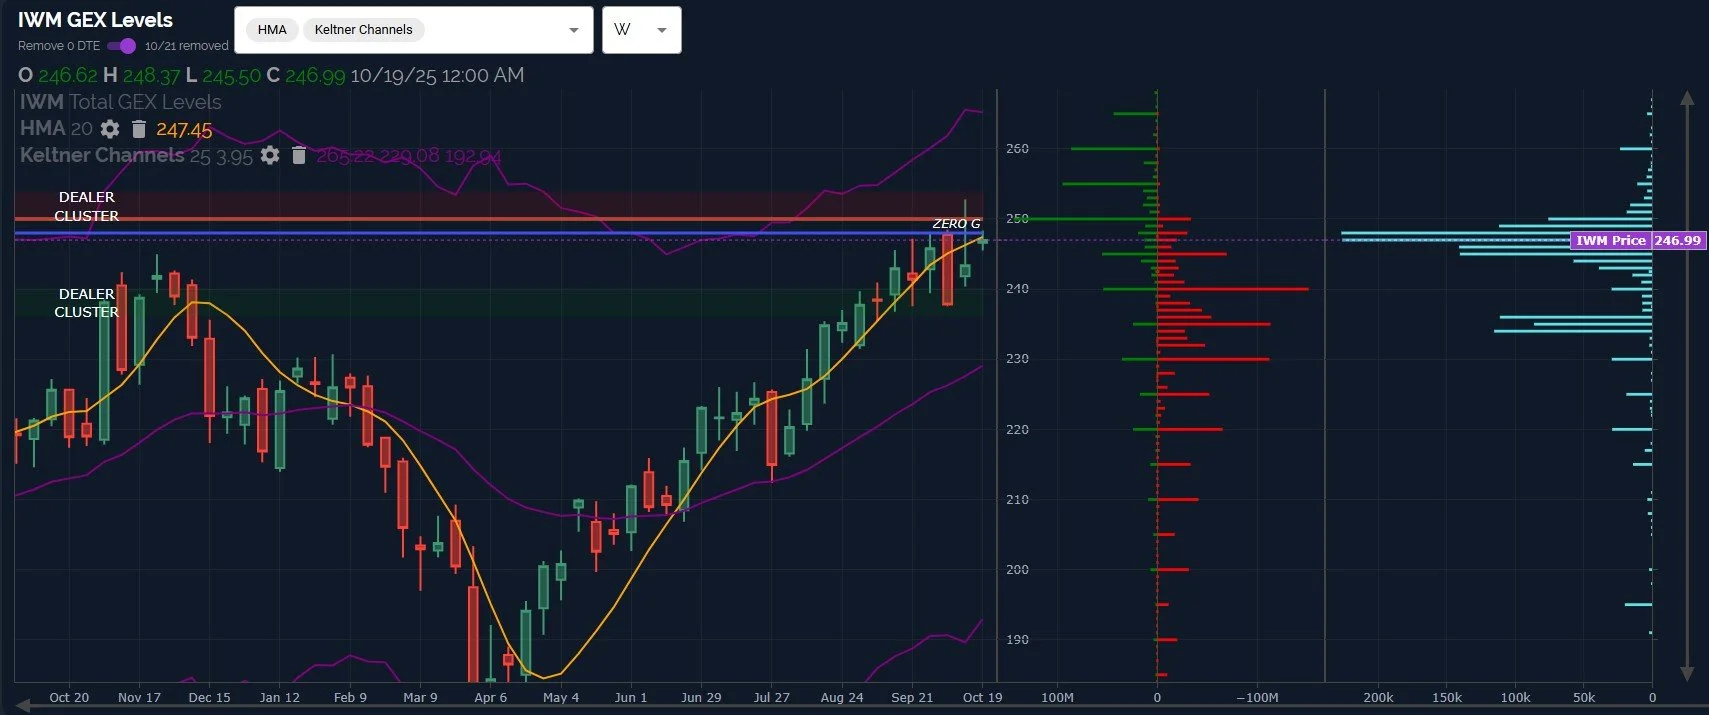Image resolution: width=1709 pixels, height=715 pixels.
Task: Expand the indicators dropdown arrow
Action: 574,30
